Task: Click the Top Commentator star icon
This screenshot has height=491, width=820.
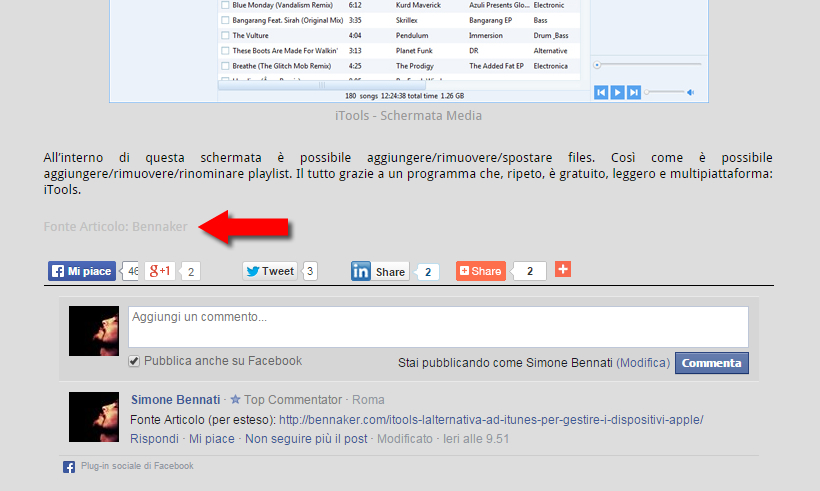Action: click(235, 399)
